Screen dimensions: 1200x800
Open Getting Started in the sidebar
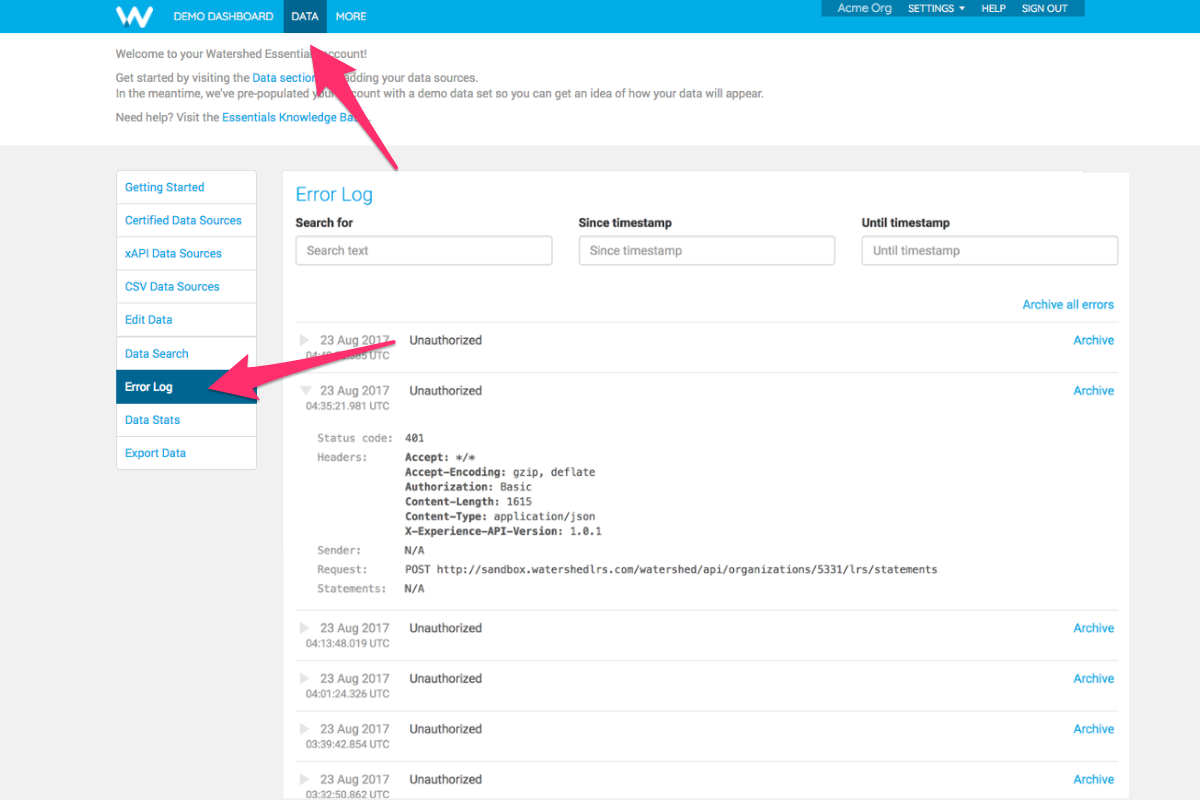pos(186,187)
